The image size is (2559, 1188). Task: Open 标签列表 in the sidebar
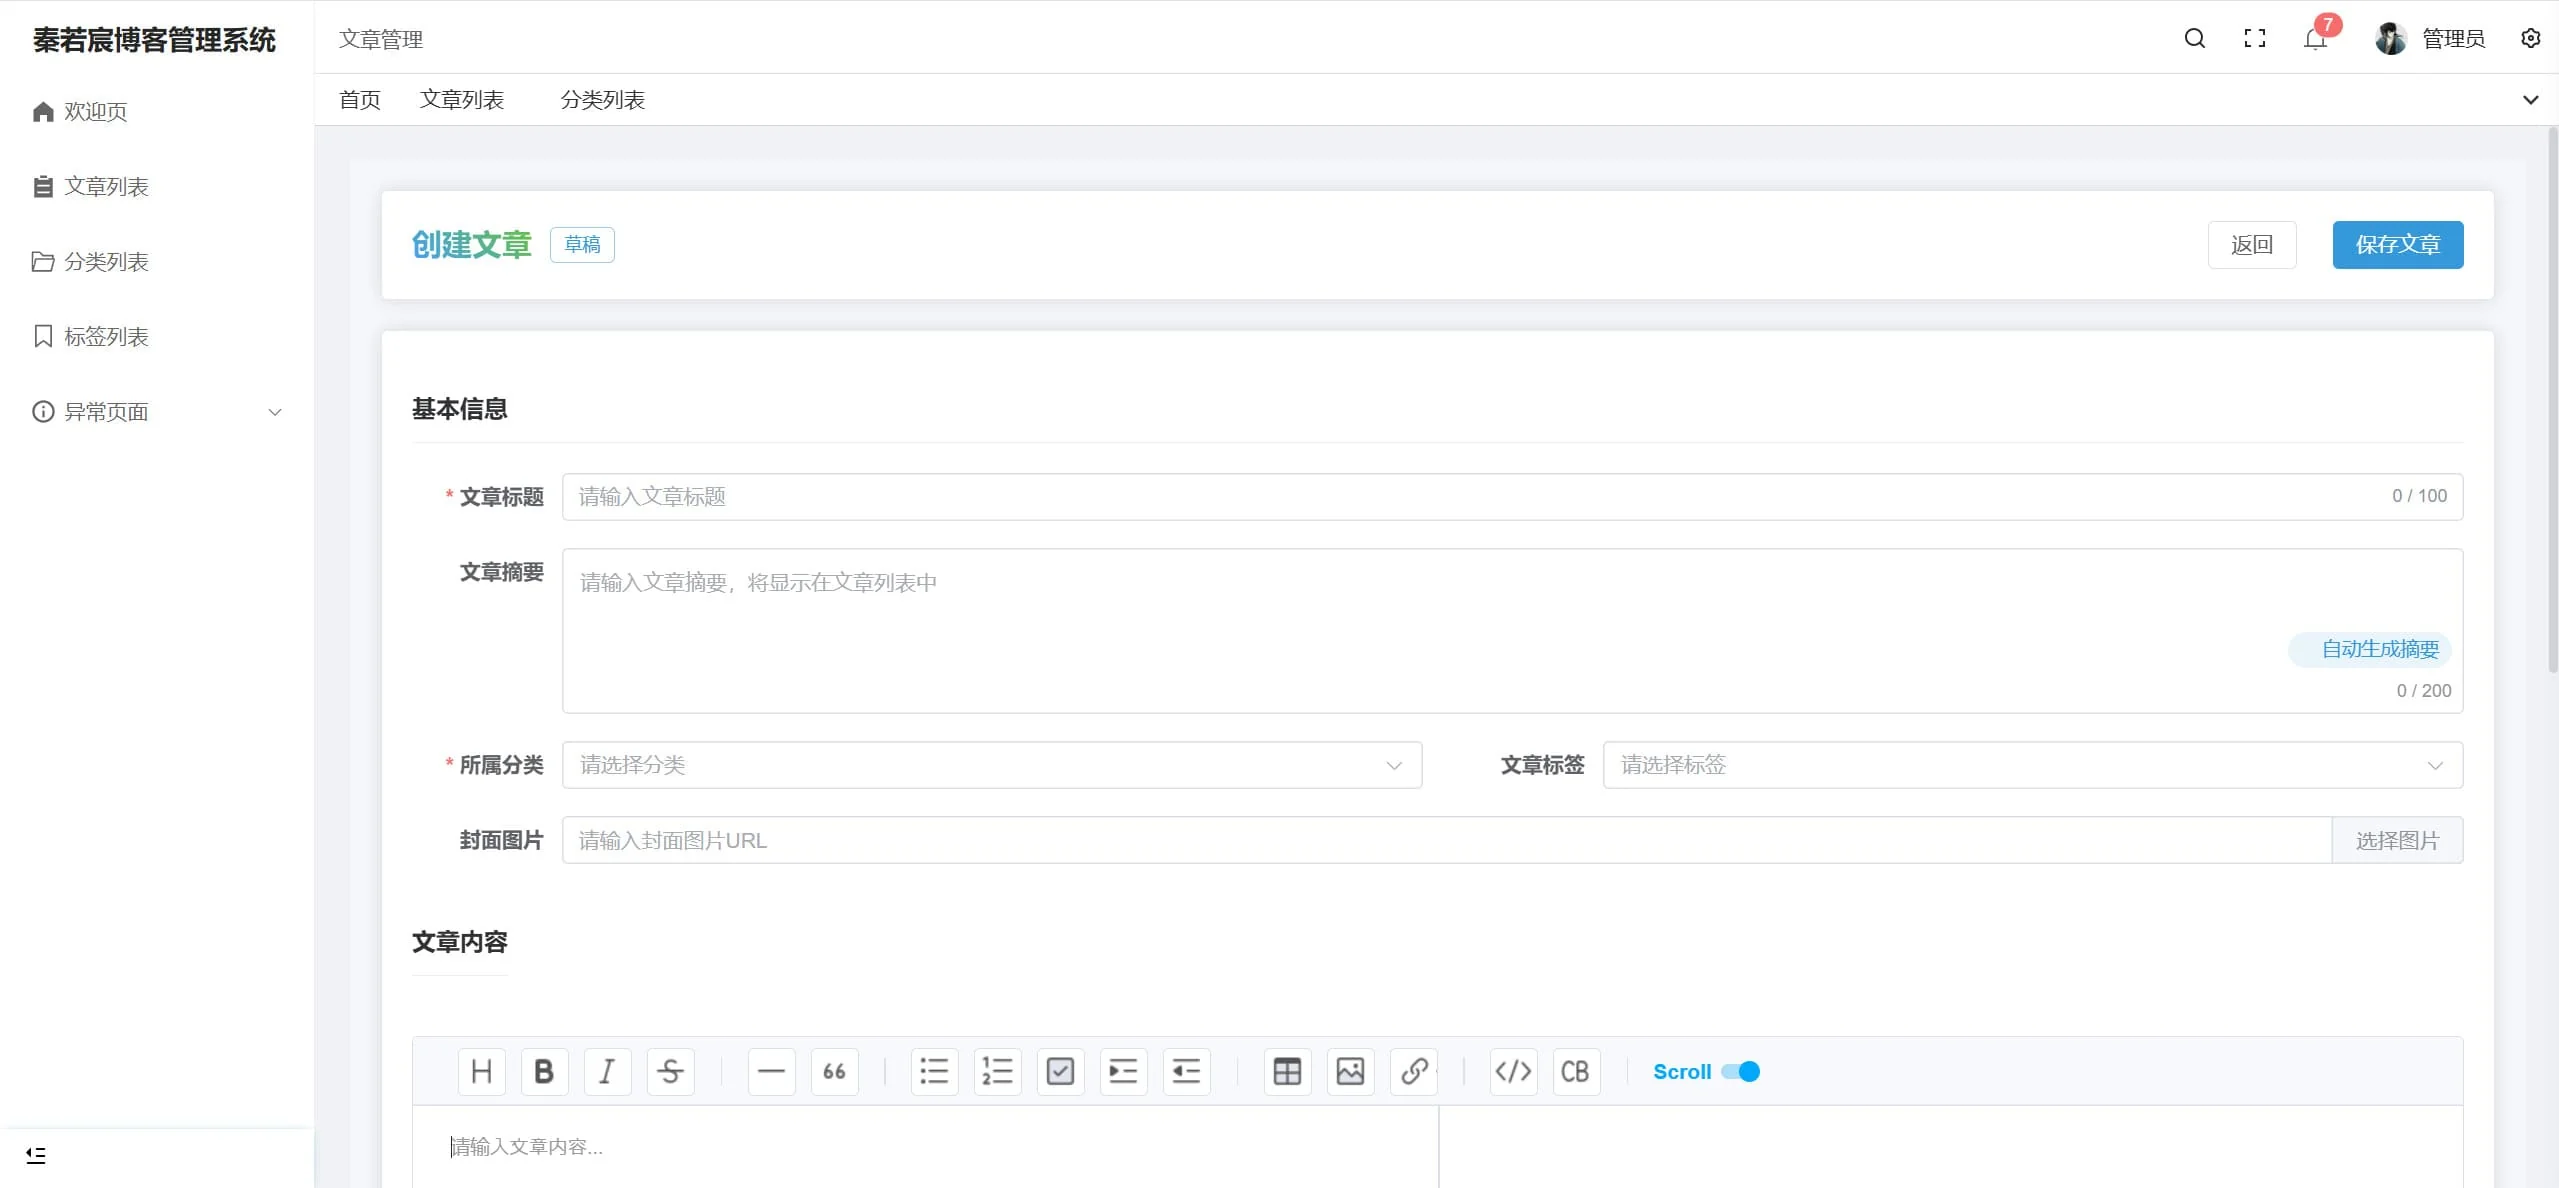(106, 337)
